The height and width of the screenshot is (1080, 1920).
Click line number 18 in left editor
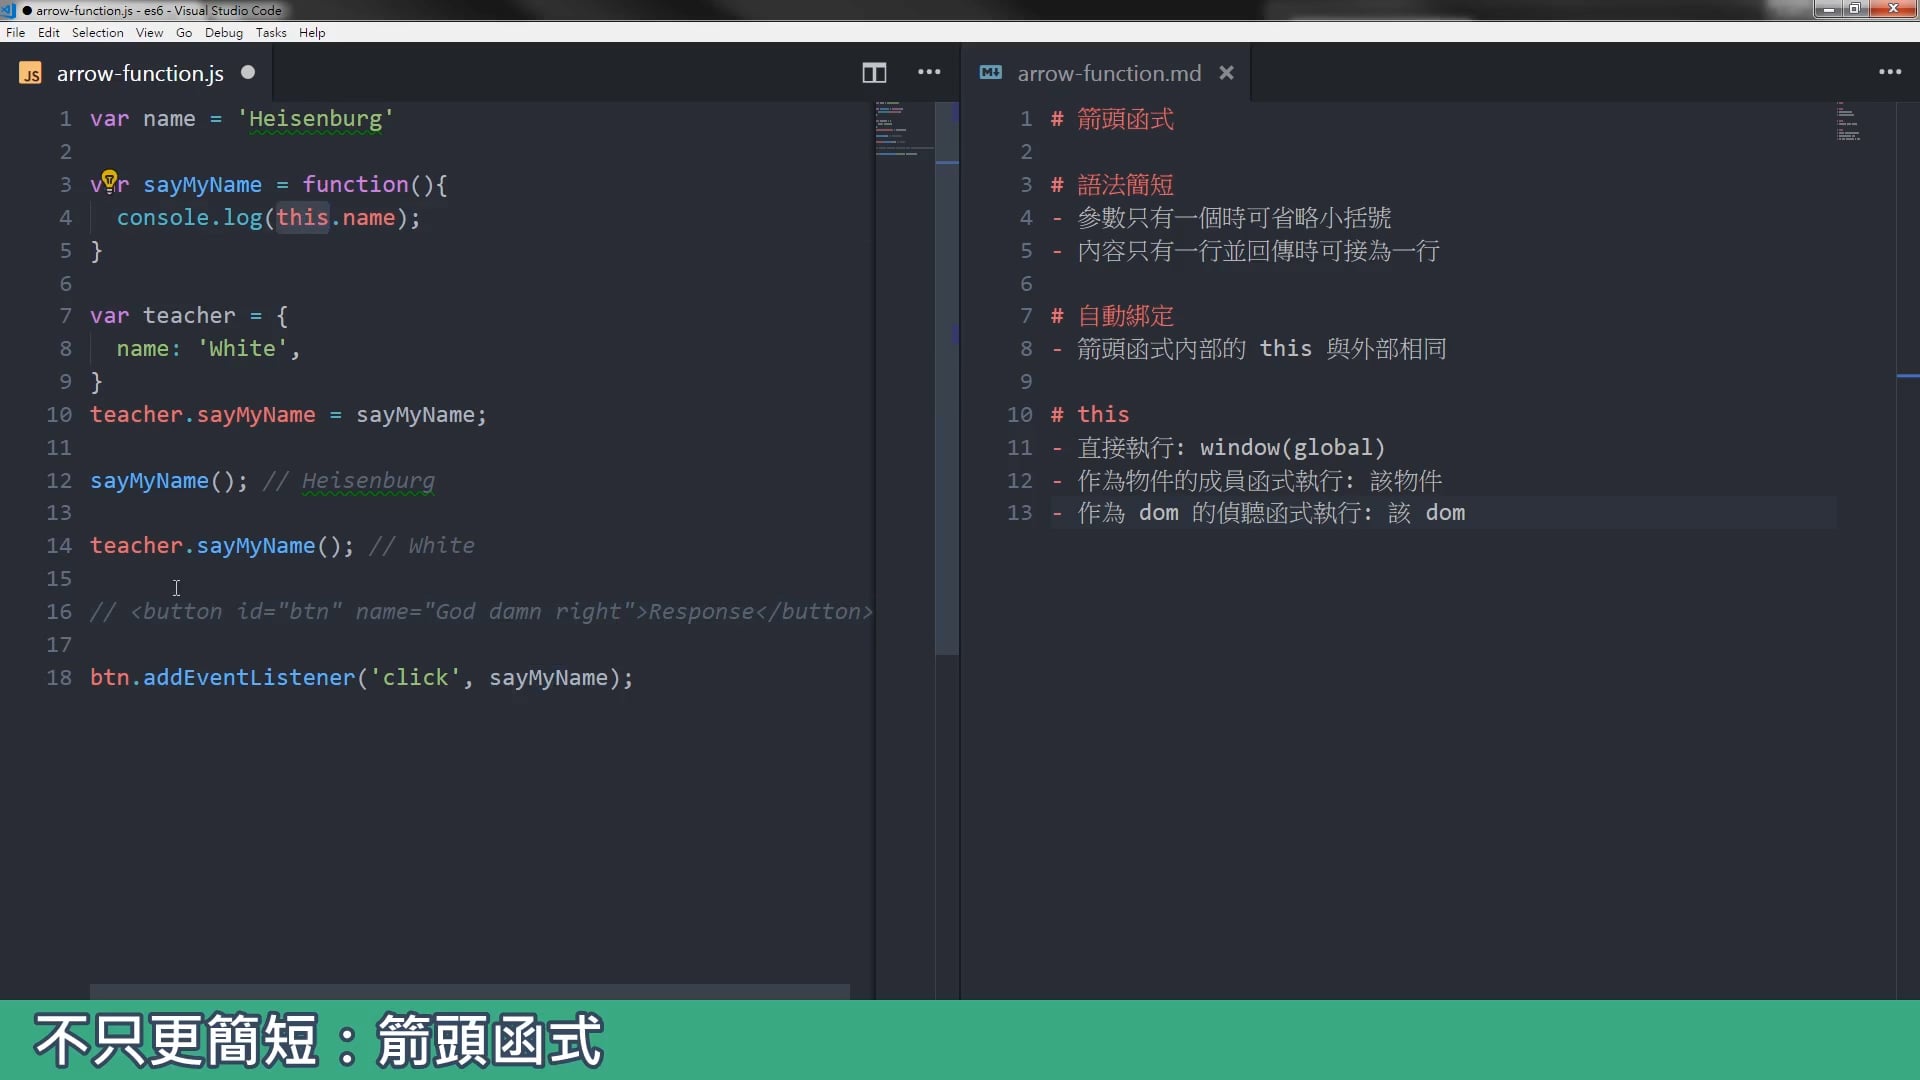pos(59,678)
